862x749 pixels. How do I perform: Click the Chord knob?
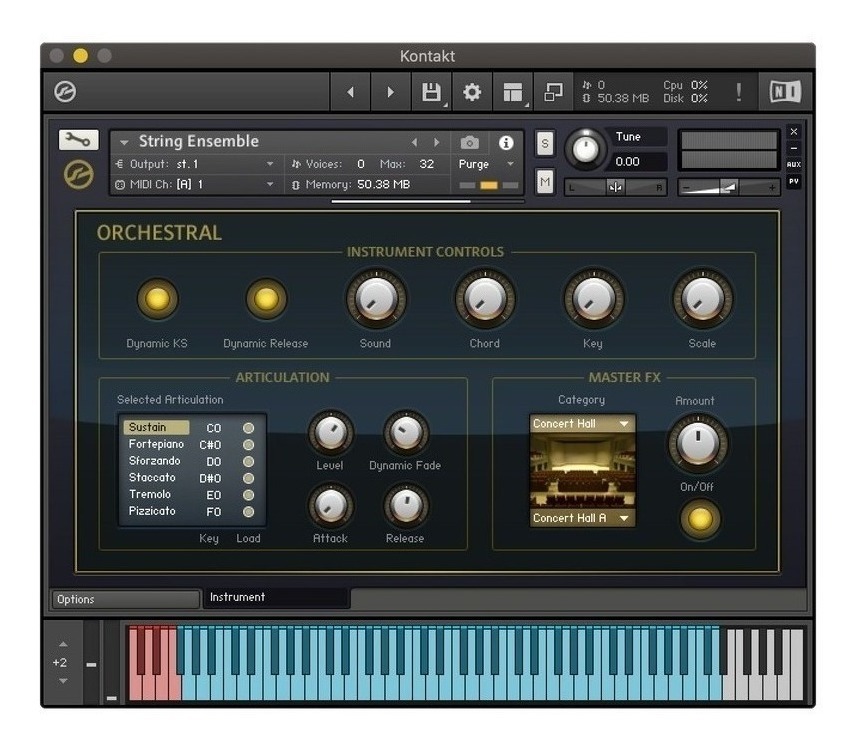485,299
